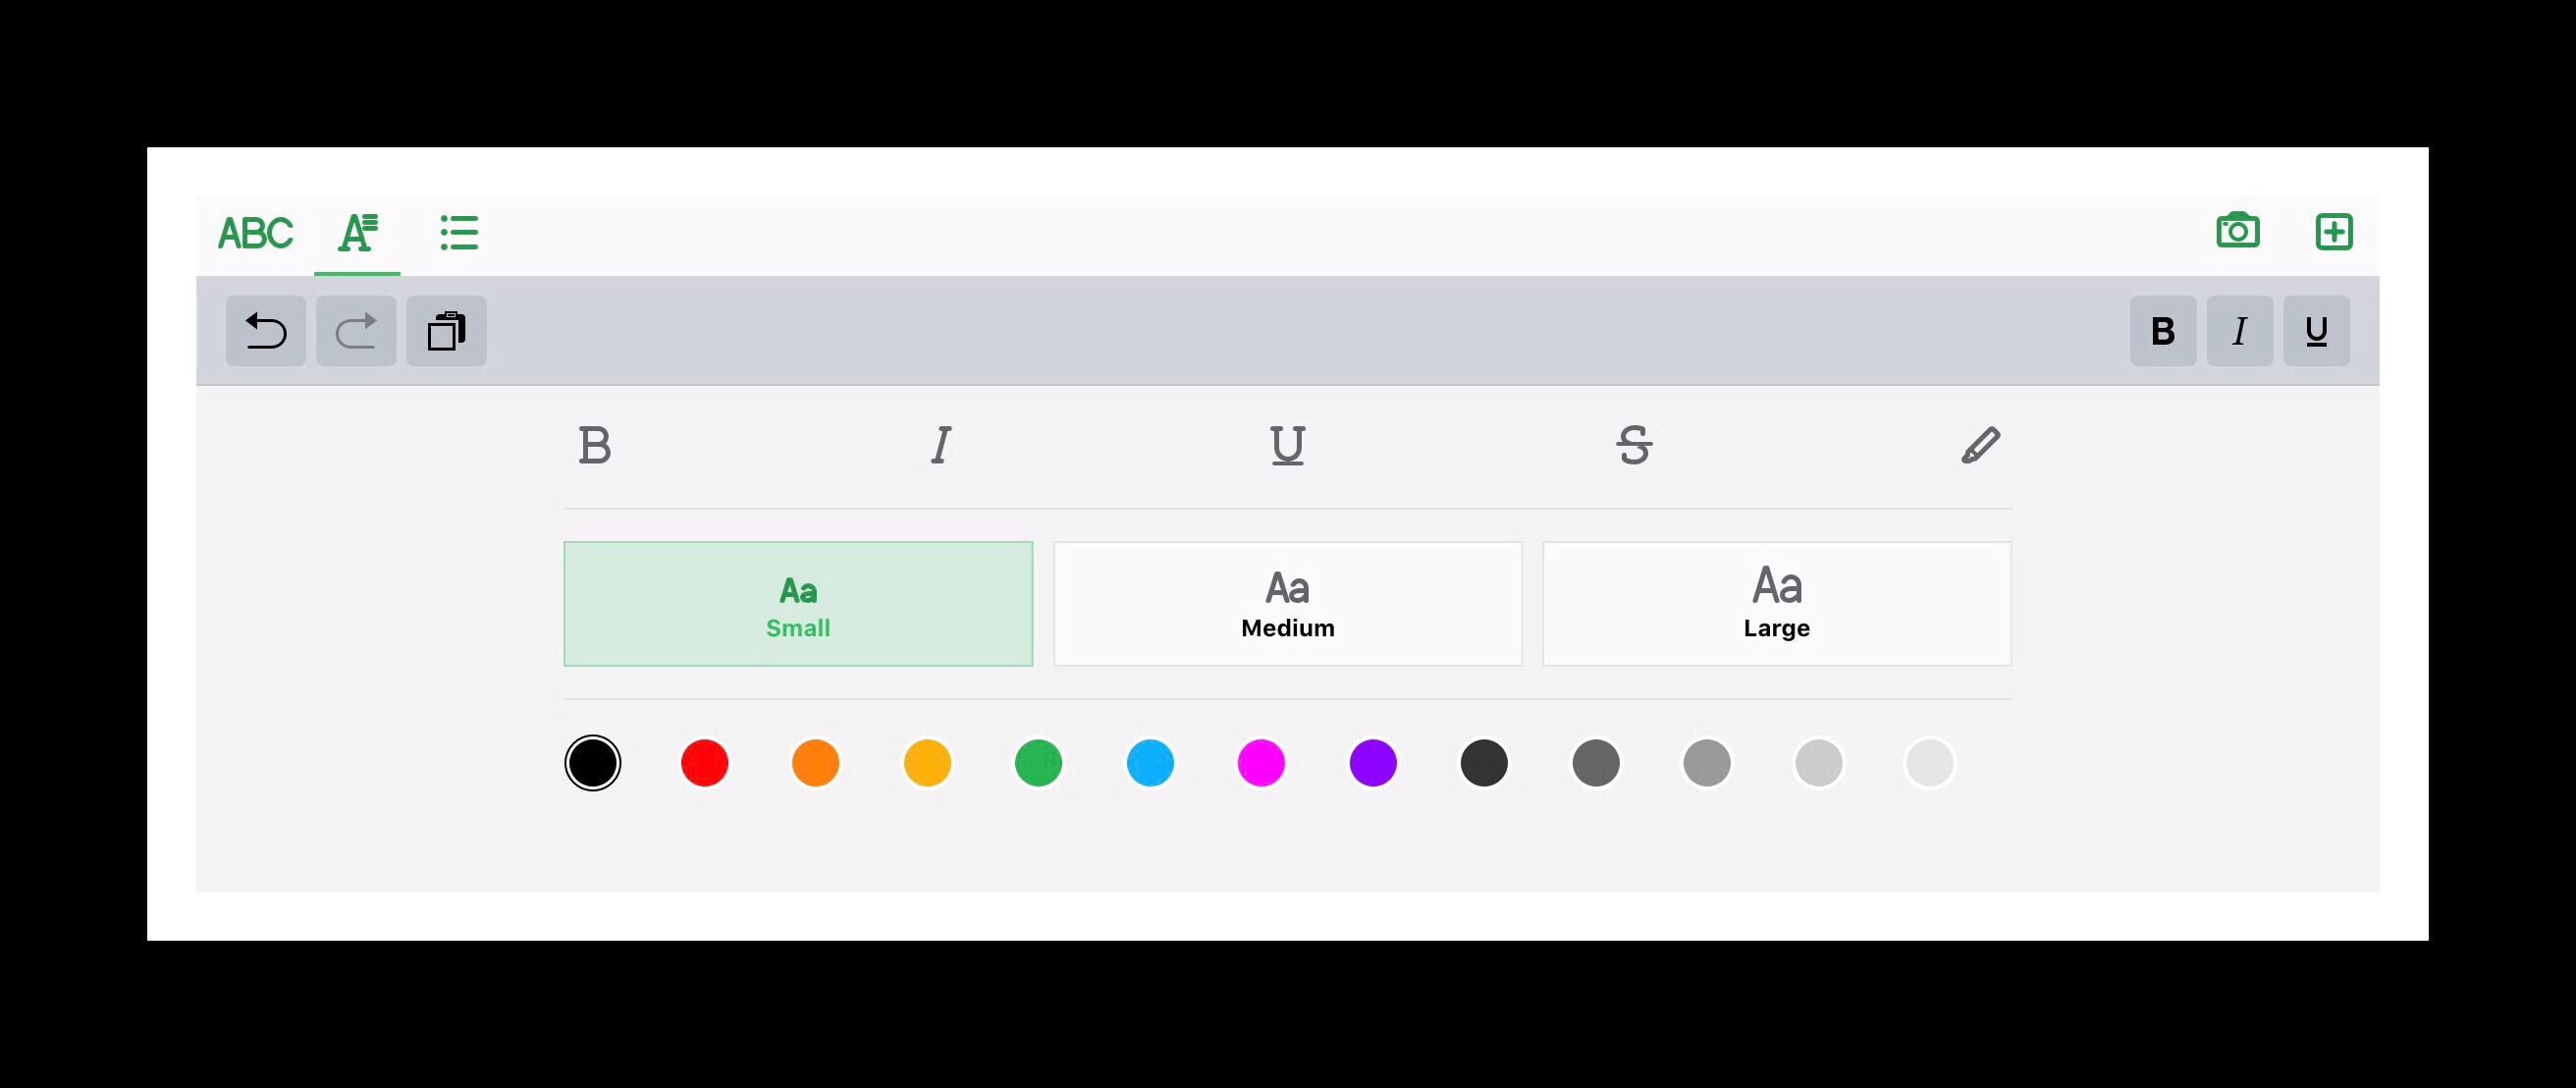Toggle strikethrough in the formatting panel

1634,445
